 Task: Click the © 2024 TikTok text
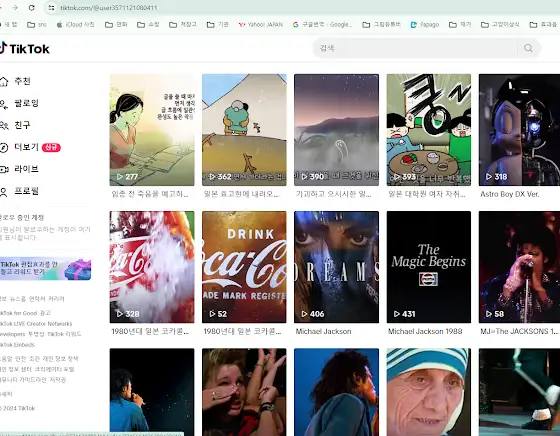[x=18, y=409]
